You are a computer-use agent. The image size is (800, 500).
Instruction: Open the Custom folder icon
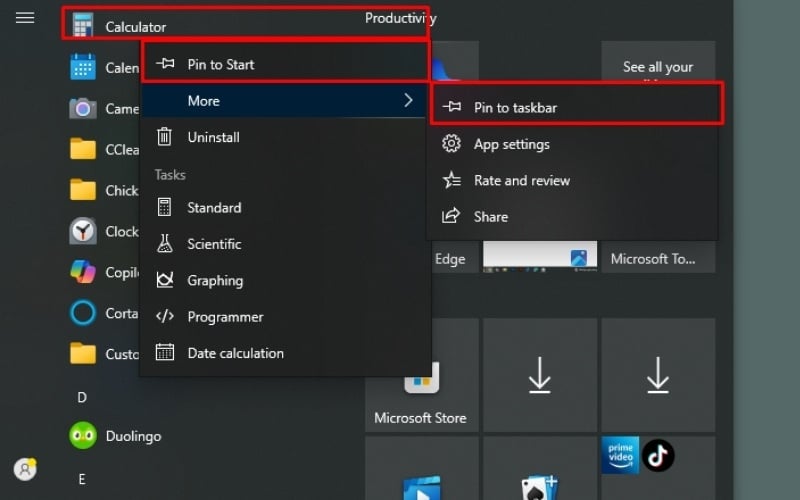[83, 354]
